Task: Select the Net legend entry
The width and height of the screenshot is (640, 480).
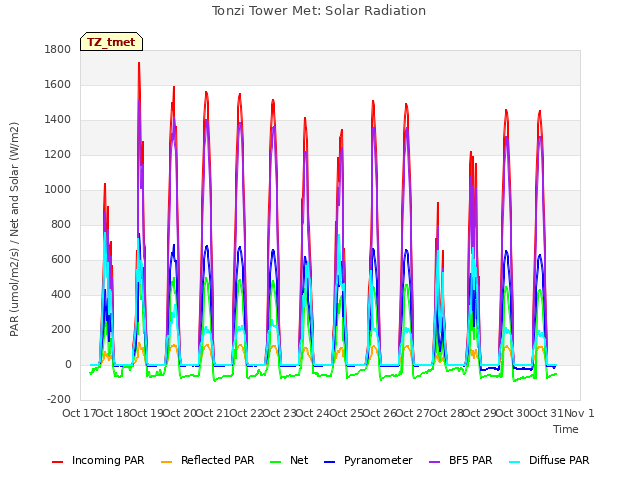Action: coord(289,460)
